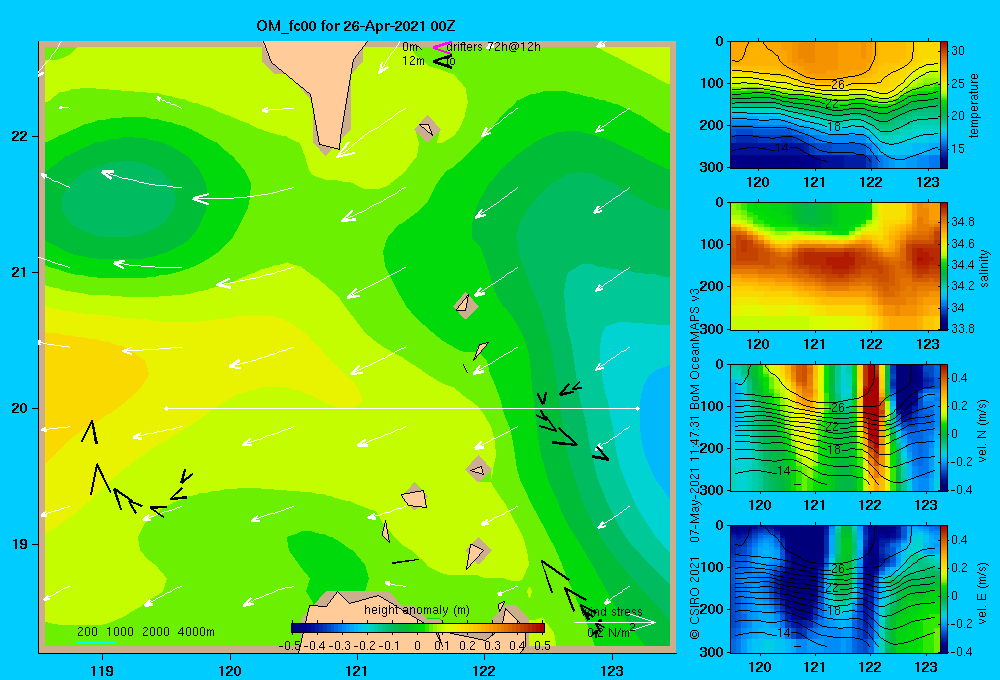Click the magenta 0m drifter arrow in legend
Image resolution: width=1000 pixels, height=680 pixels.
click(441, 47)
